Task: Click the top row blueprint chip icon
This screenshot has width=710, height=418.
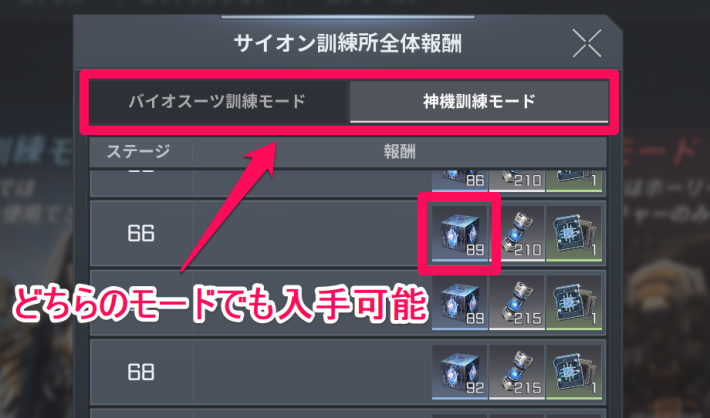Action: click(x=574, y=180)
